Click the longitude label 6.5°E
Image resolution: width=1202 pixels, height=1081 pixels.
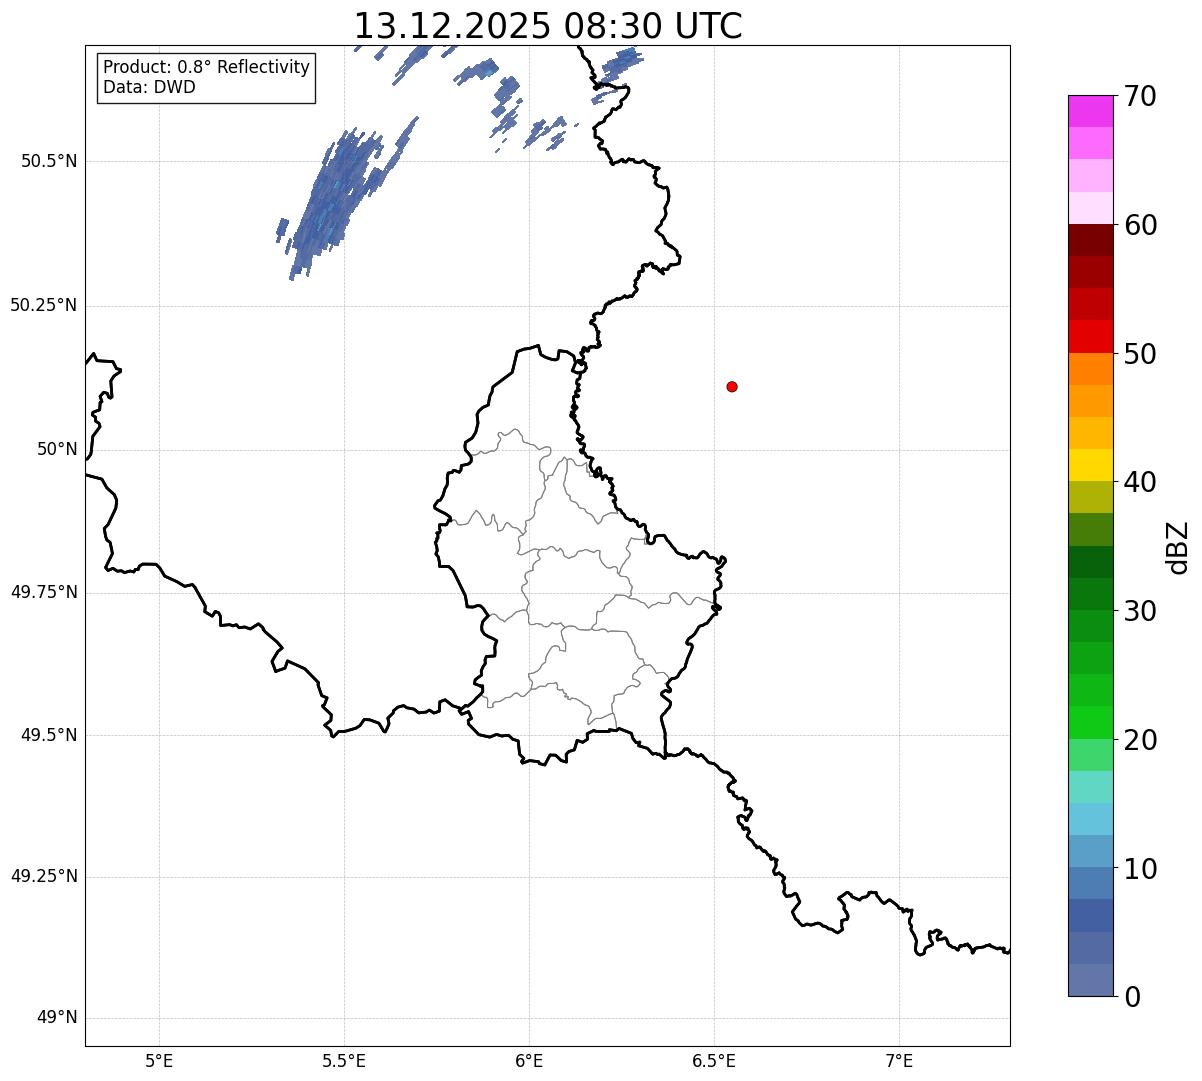click(714, 1060)
